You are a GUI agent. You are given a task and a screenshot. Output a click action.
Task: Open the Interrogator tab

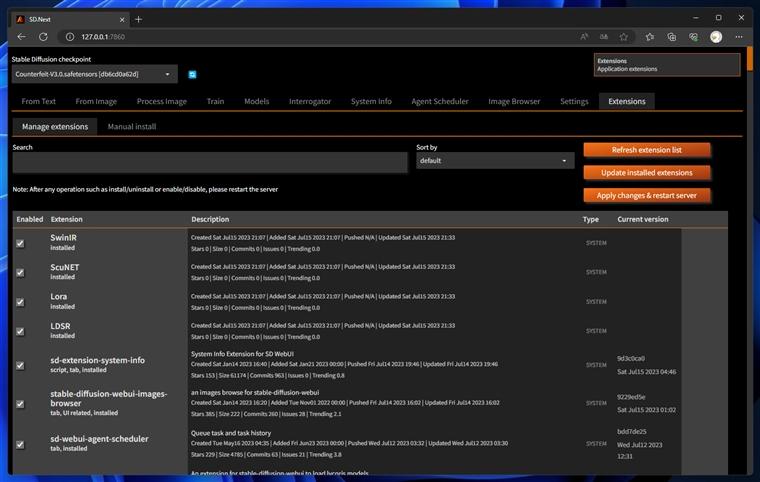310,101
